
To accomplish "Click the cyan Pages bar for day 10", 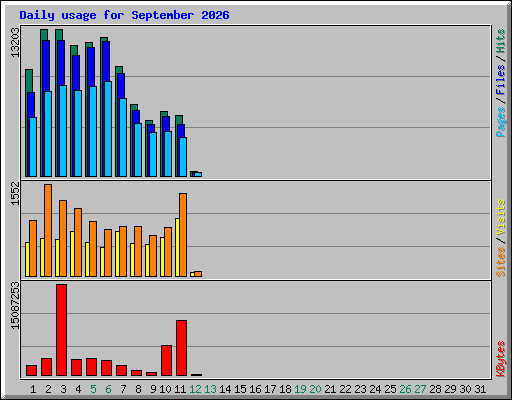I will tap(168, 154).
